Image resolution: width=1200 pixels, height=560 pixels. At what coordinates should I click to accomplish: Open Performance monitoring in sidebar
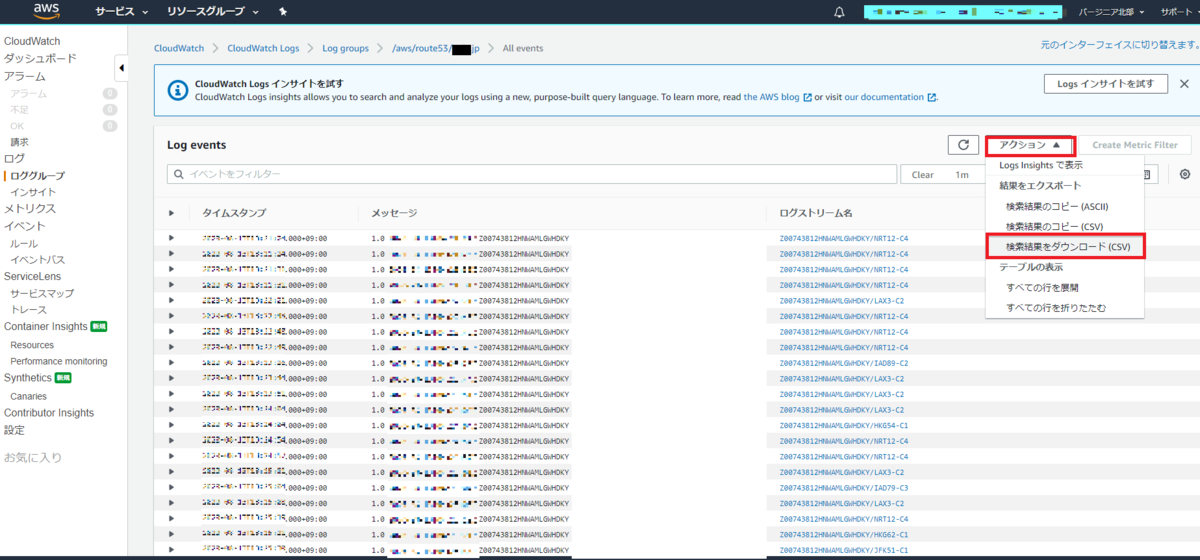(59, 361)
